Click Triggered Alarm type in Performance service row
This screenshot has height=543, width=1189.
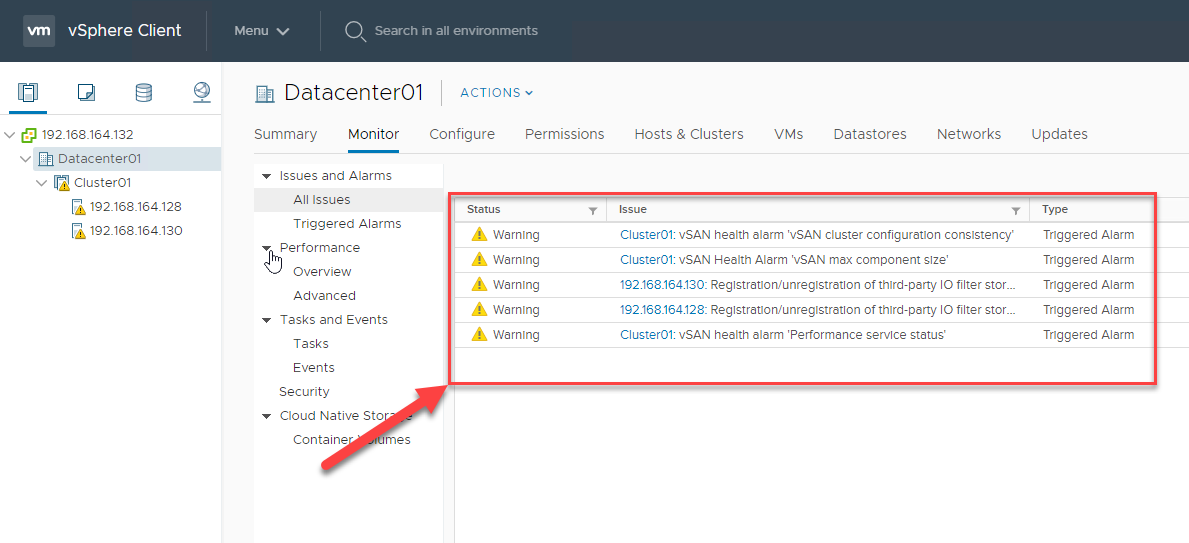click(1089, 335)
